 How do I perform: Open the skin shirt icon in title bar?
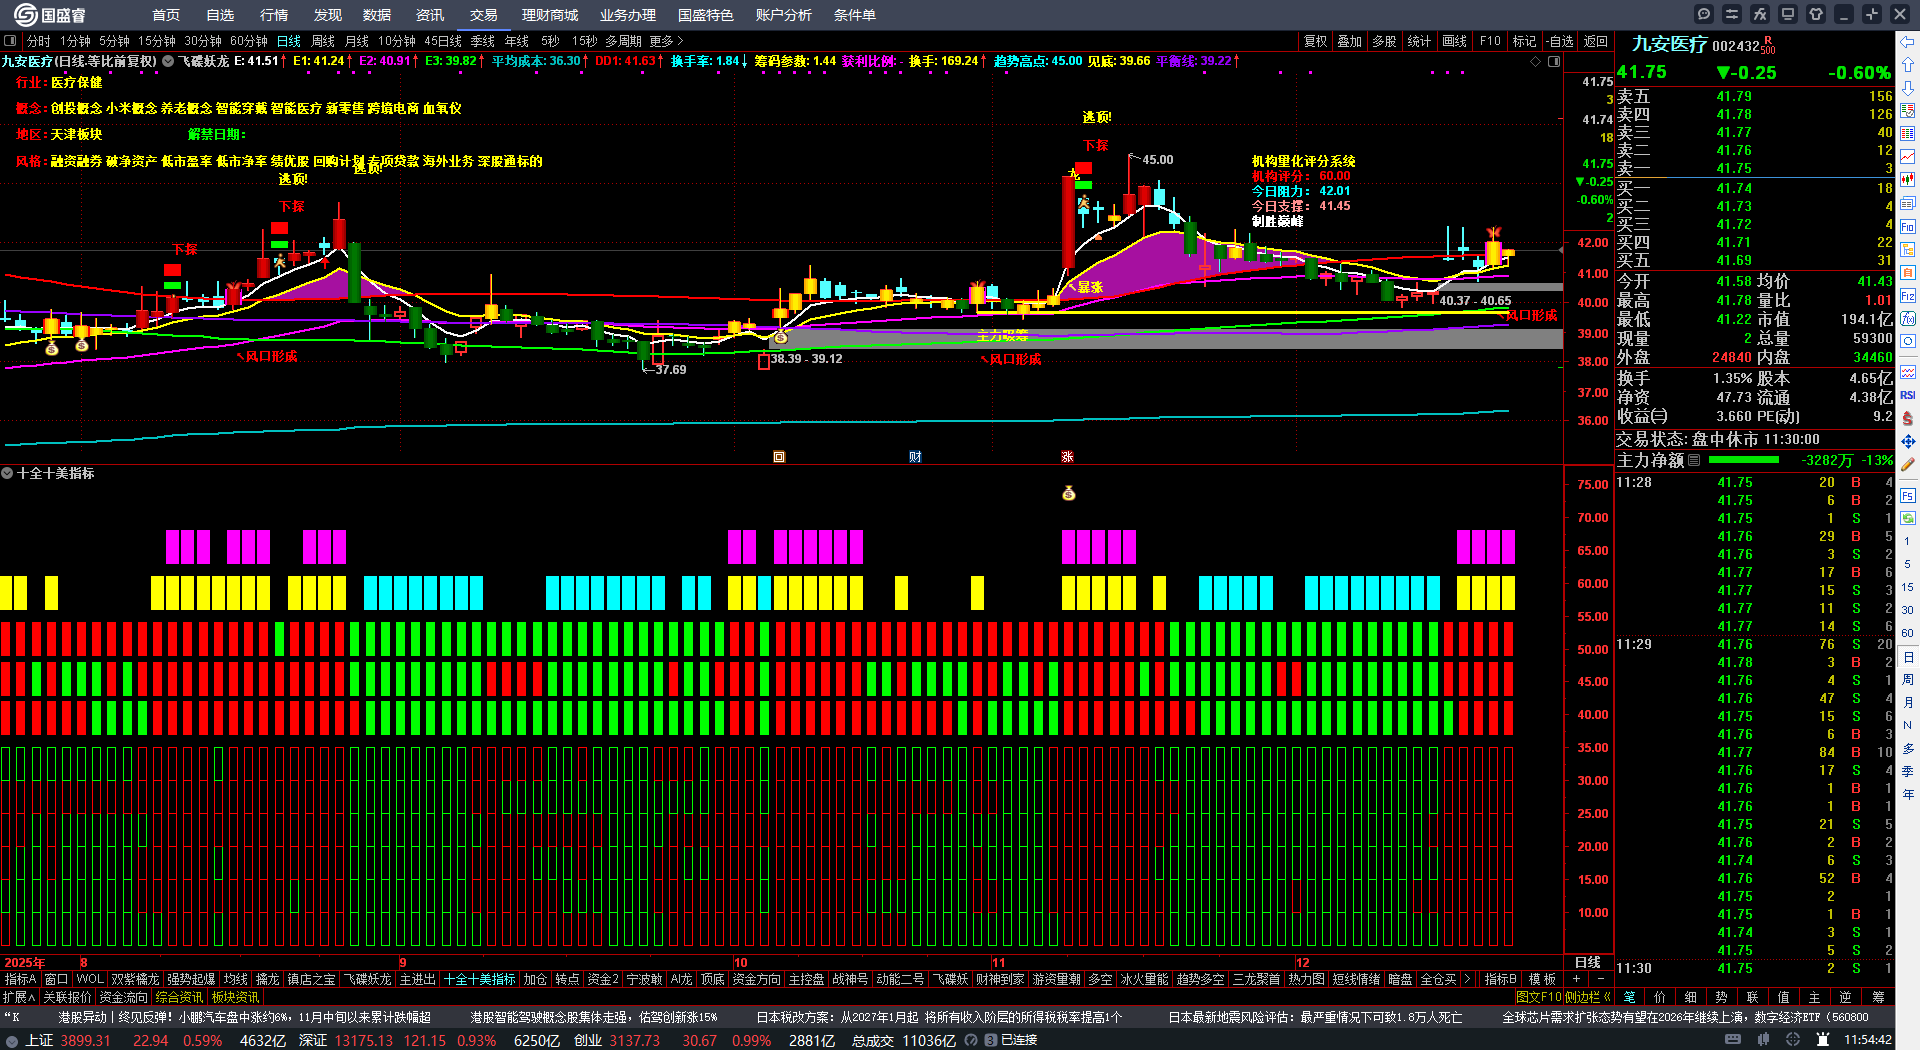1816,14
